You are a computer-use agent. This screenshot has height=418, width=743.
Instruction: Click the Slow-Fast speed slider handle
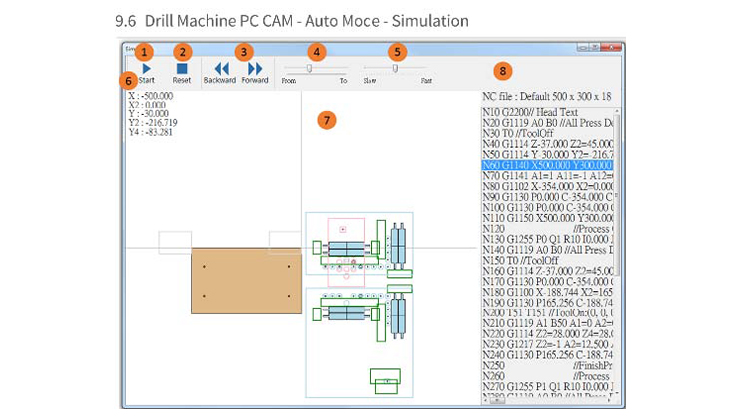pyautogui.click(x=395, y=69)
